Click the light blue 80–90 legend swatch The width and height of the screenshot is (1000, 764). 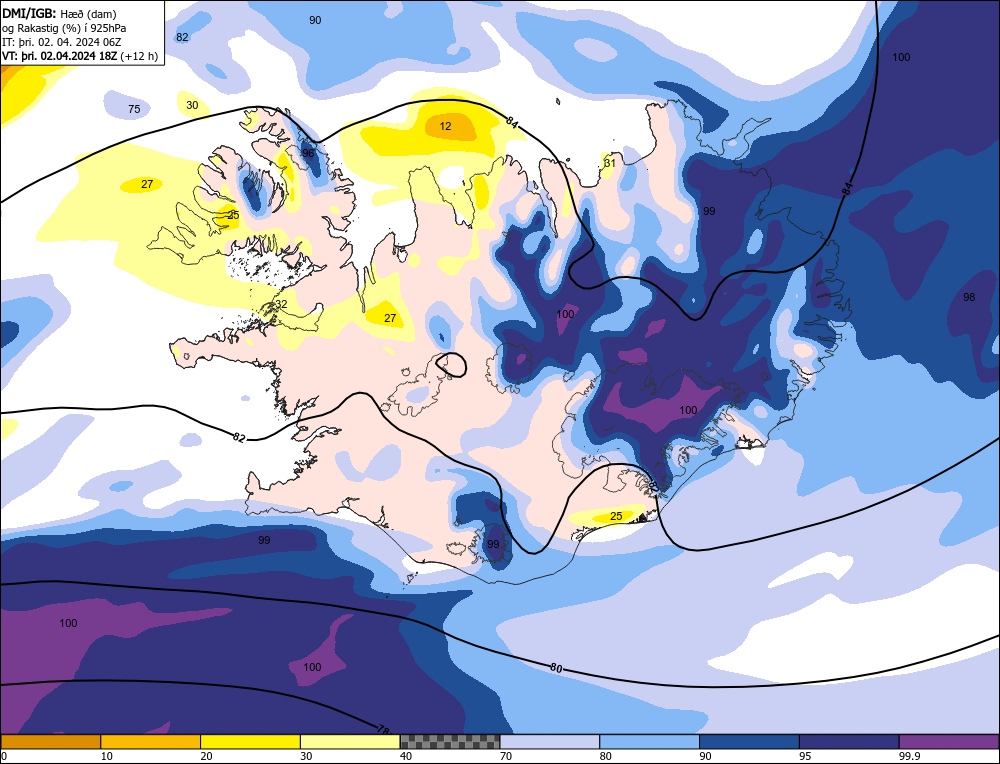pos(649,741)
